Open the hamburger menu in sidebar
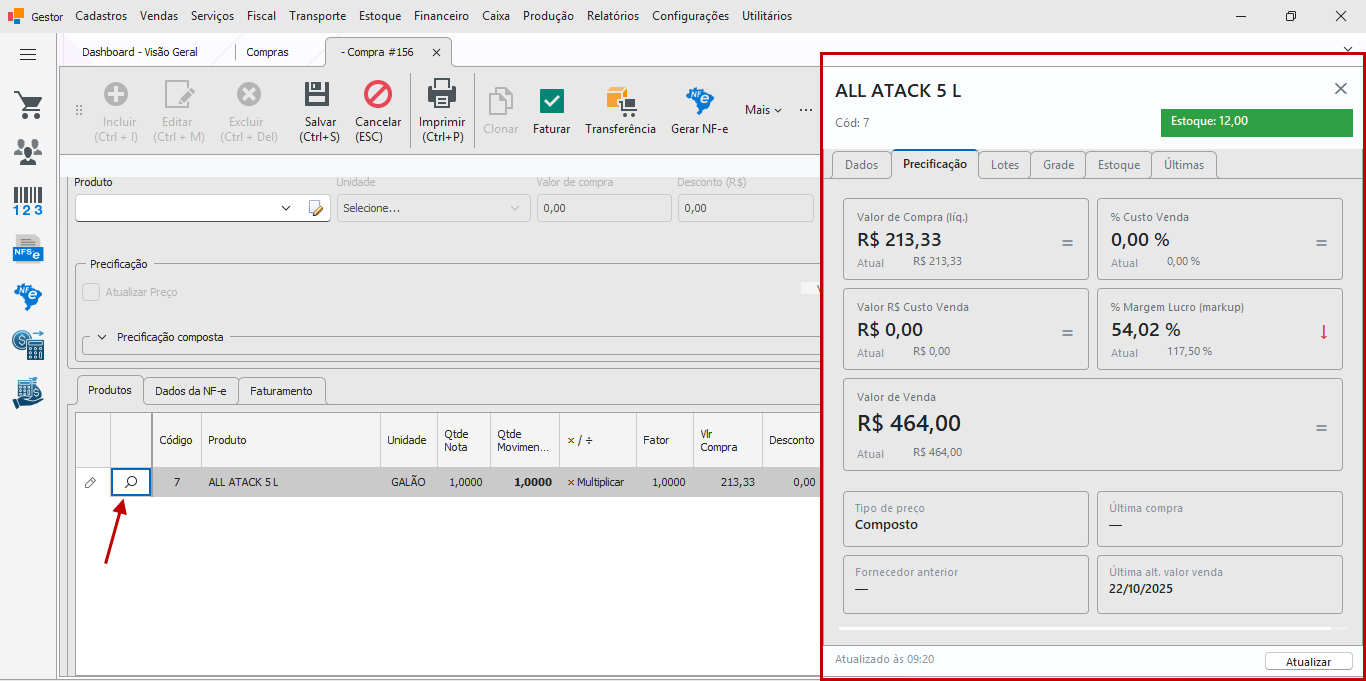 [28, 55]
